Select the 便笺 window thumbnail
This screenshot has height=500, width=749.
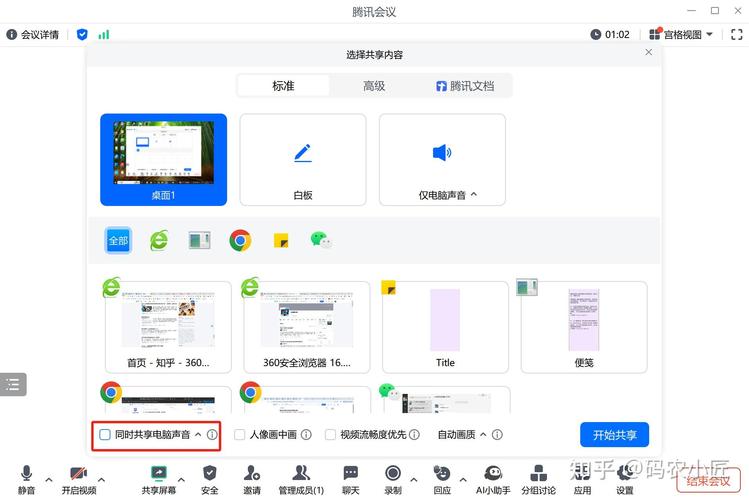[x=584, y=327]
